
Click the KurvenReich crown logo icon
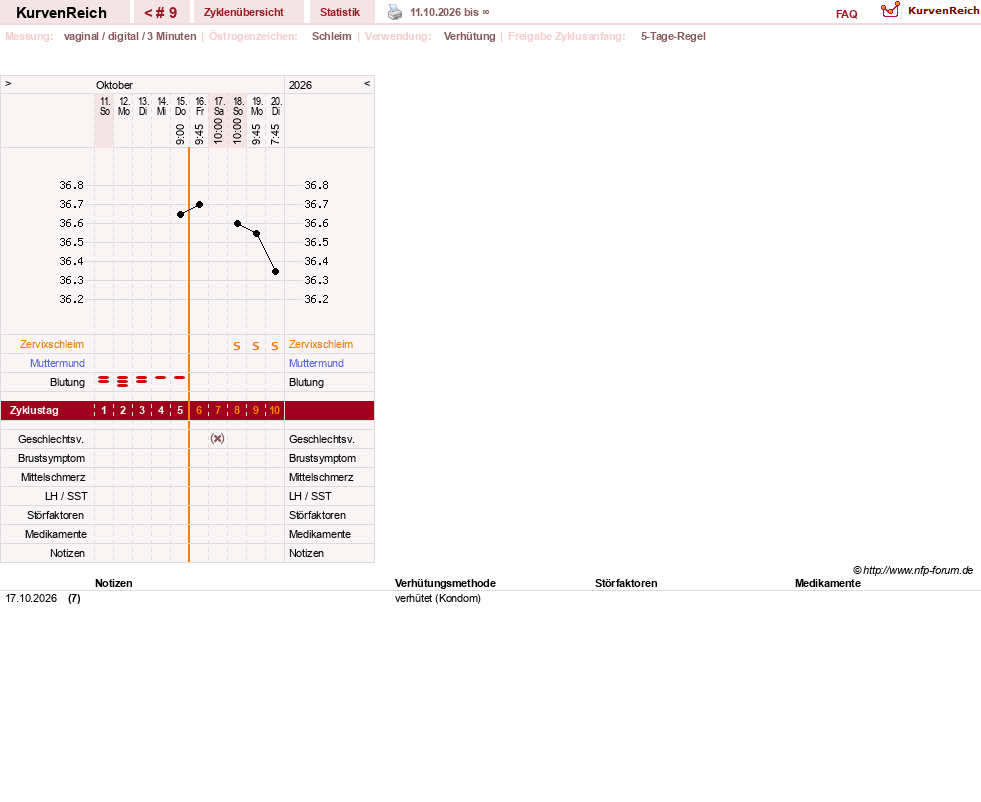[x=890, y=10]
